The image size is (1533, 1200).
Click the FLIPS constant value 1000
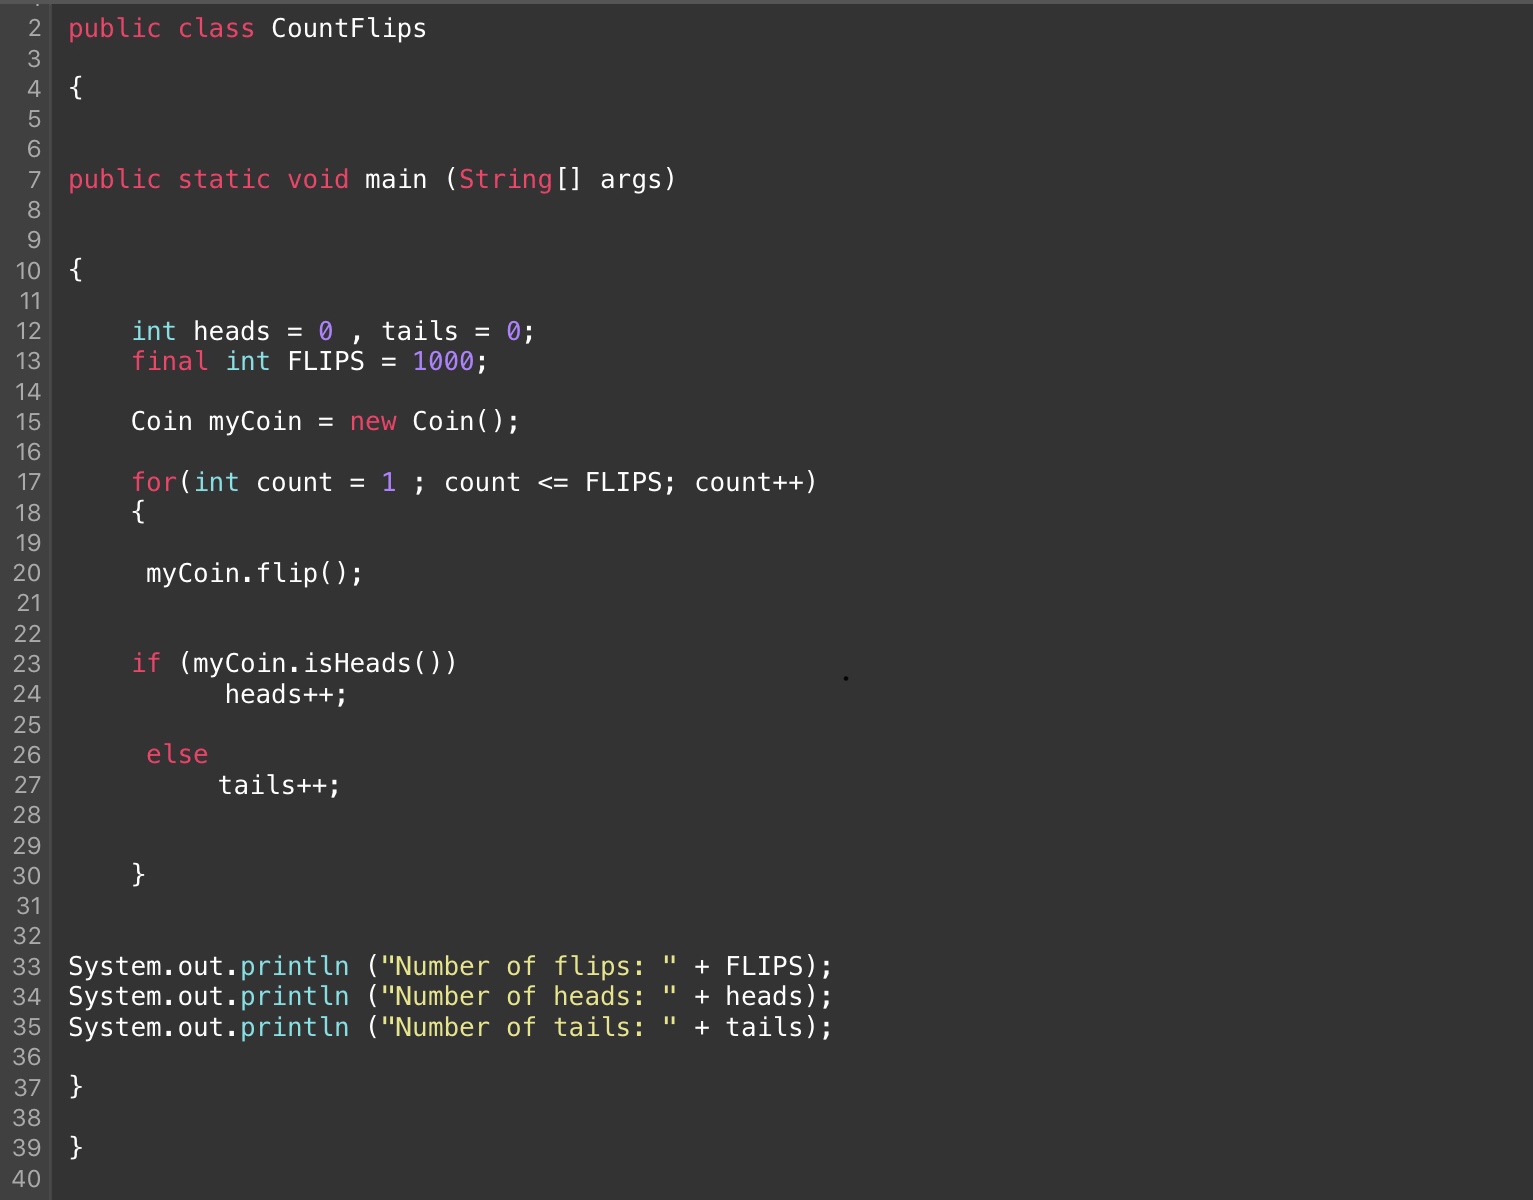tap(443, 361)
